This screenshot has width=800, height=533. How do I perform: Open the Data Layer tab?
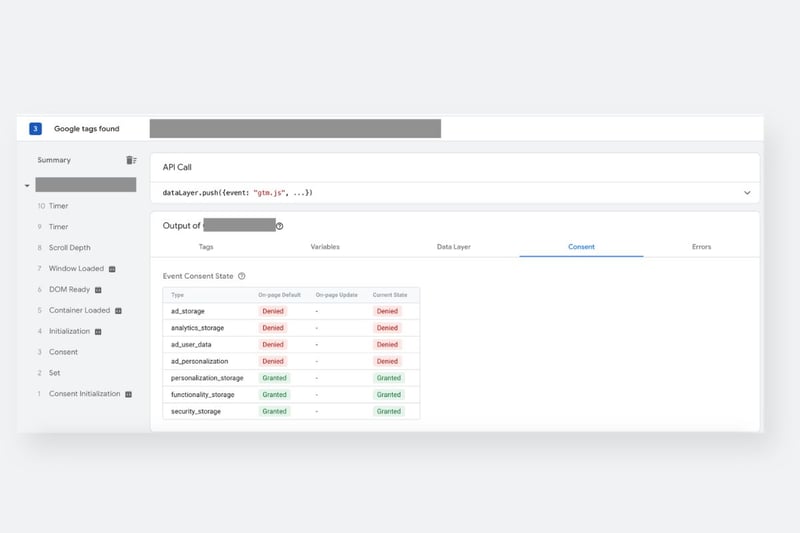pyautogui.click(x=454, y=246)
